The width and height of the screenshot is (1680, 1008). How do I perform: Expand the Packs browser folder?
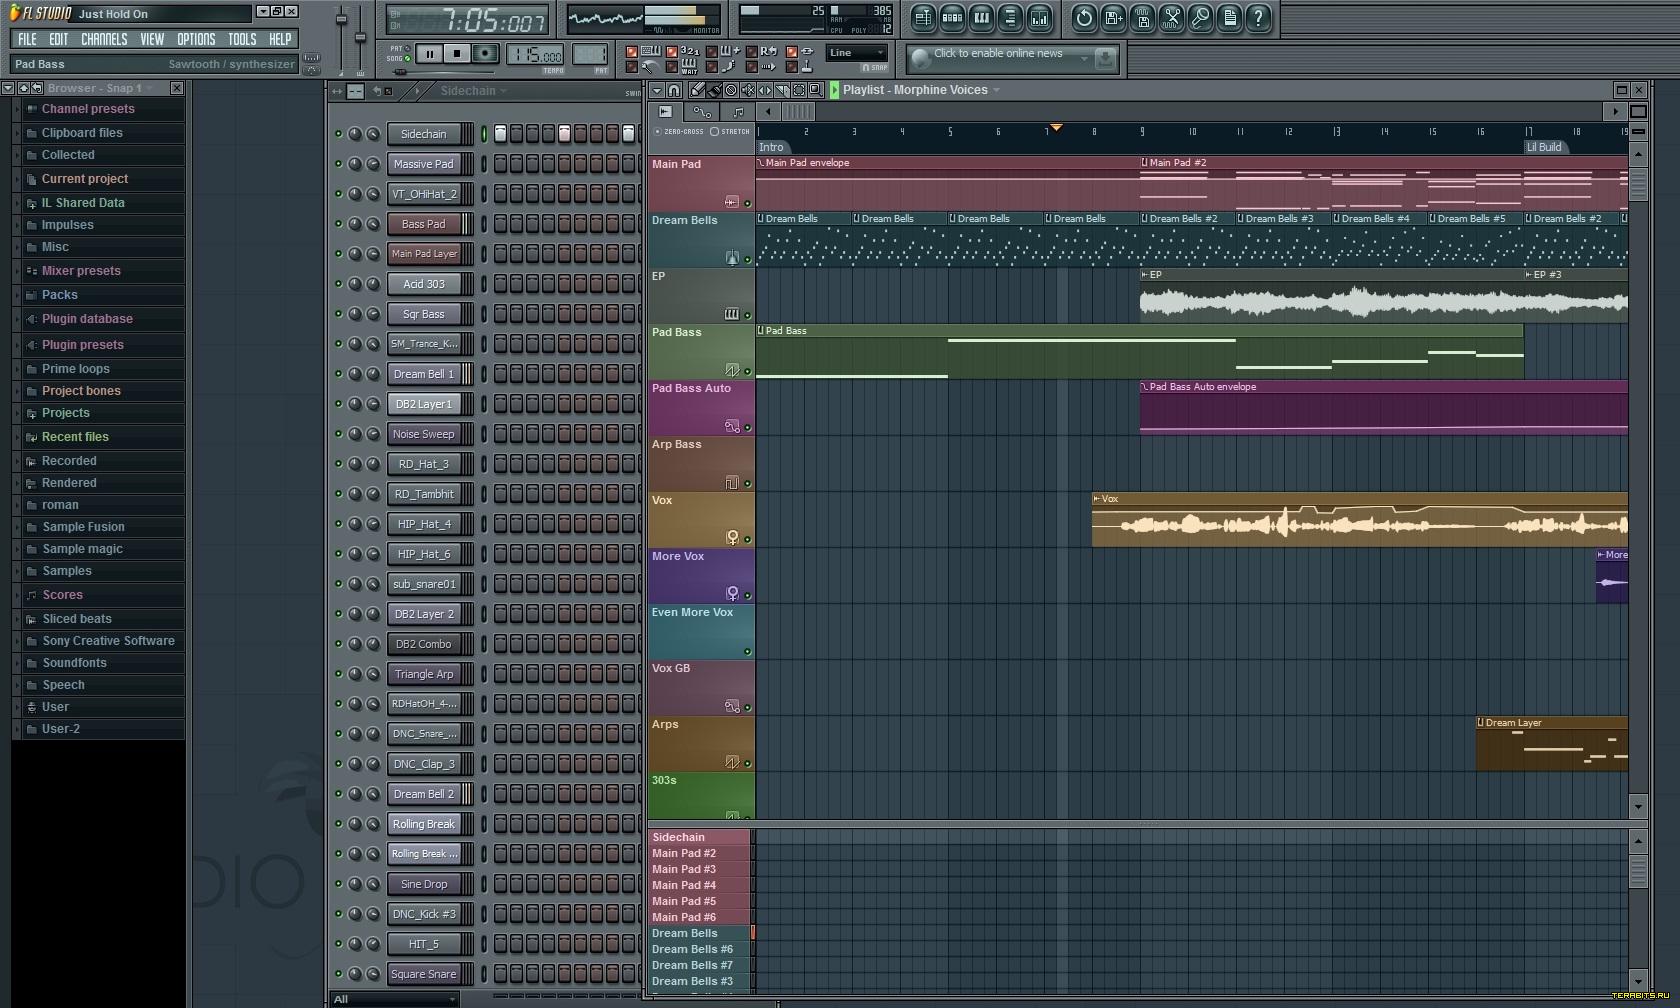point(60,295)
